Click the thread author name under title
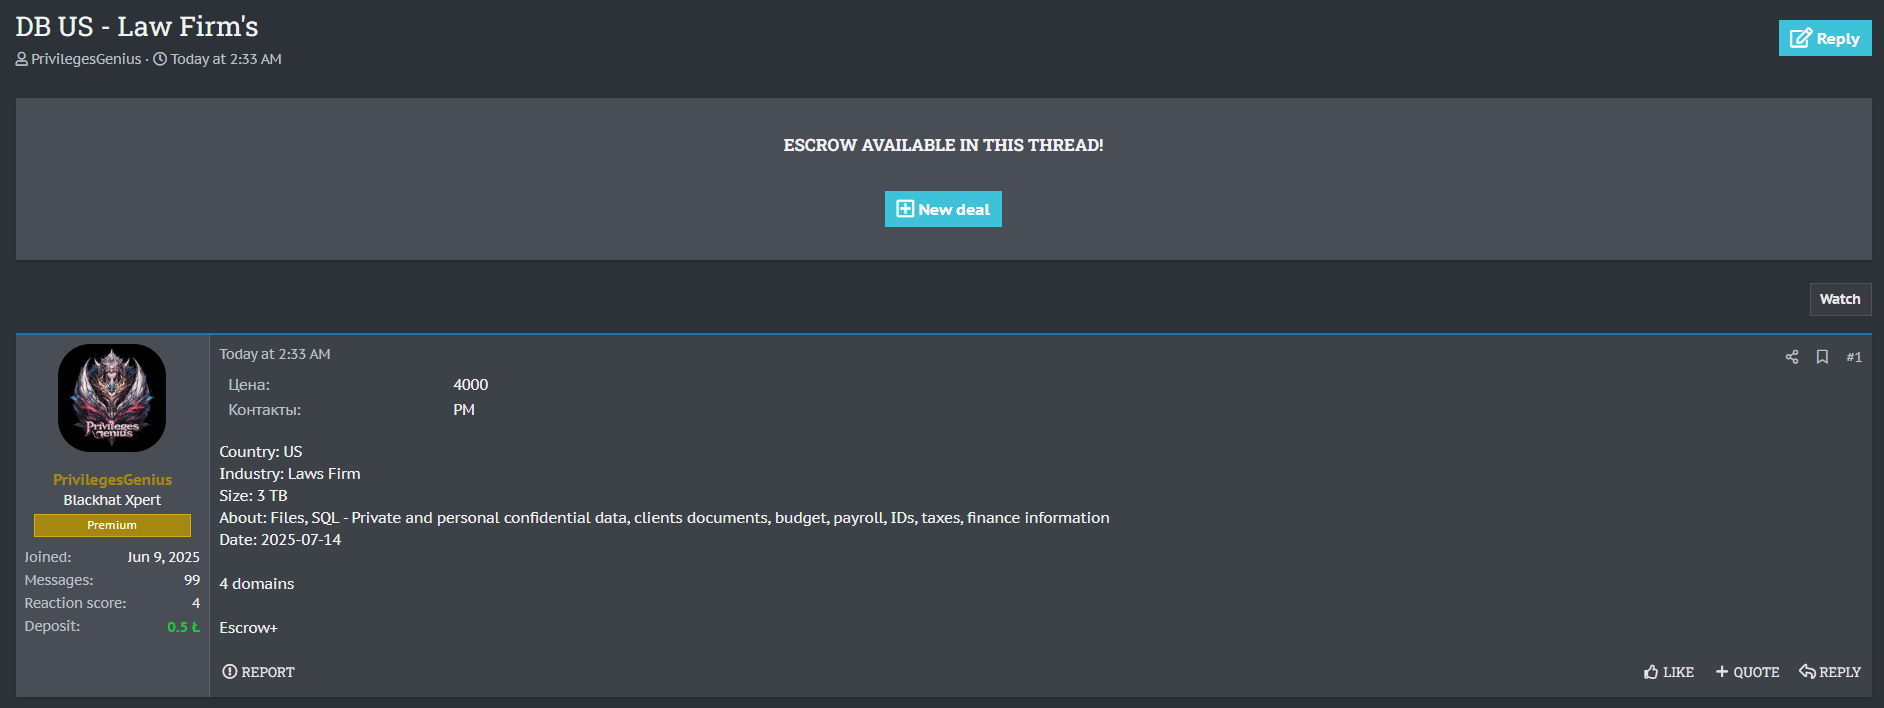This screenshot has width=1884, height=708. (x=86, y=60)
